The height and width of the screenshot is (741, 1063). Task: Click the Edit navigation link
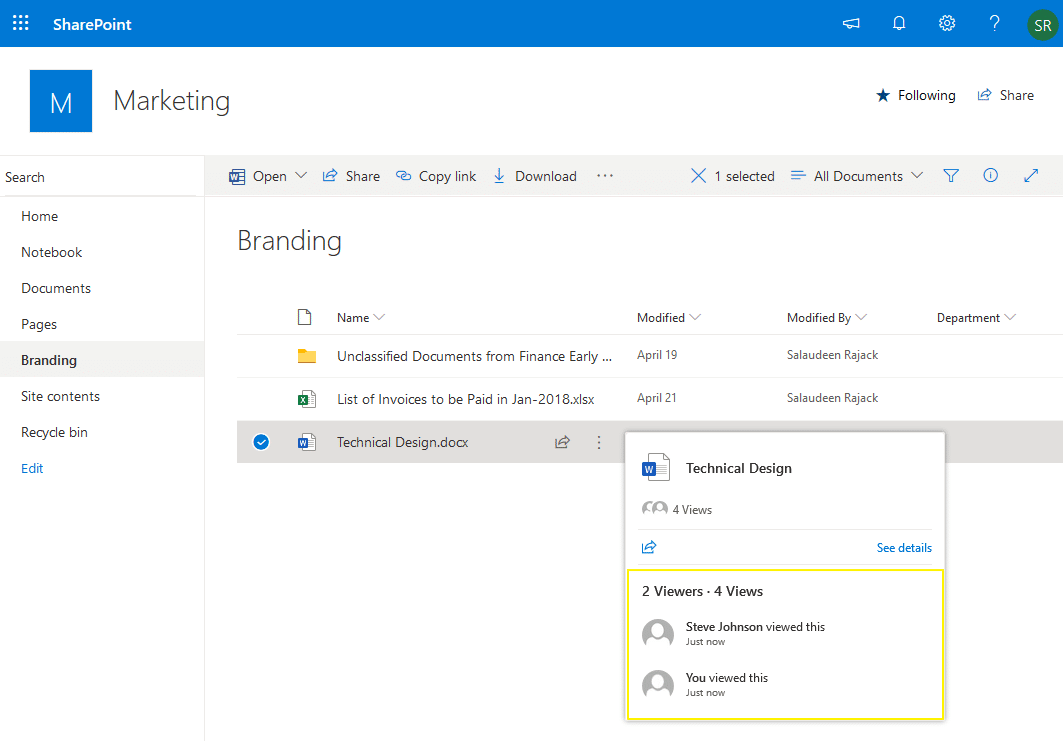pyautogui.click(x=32, y=468)
